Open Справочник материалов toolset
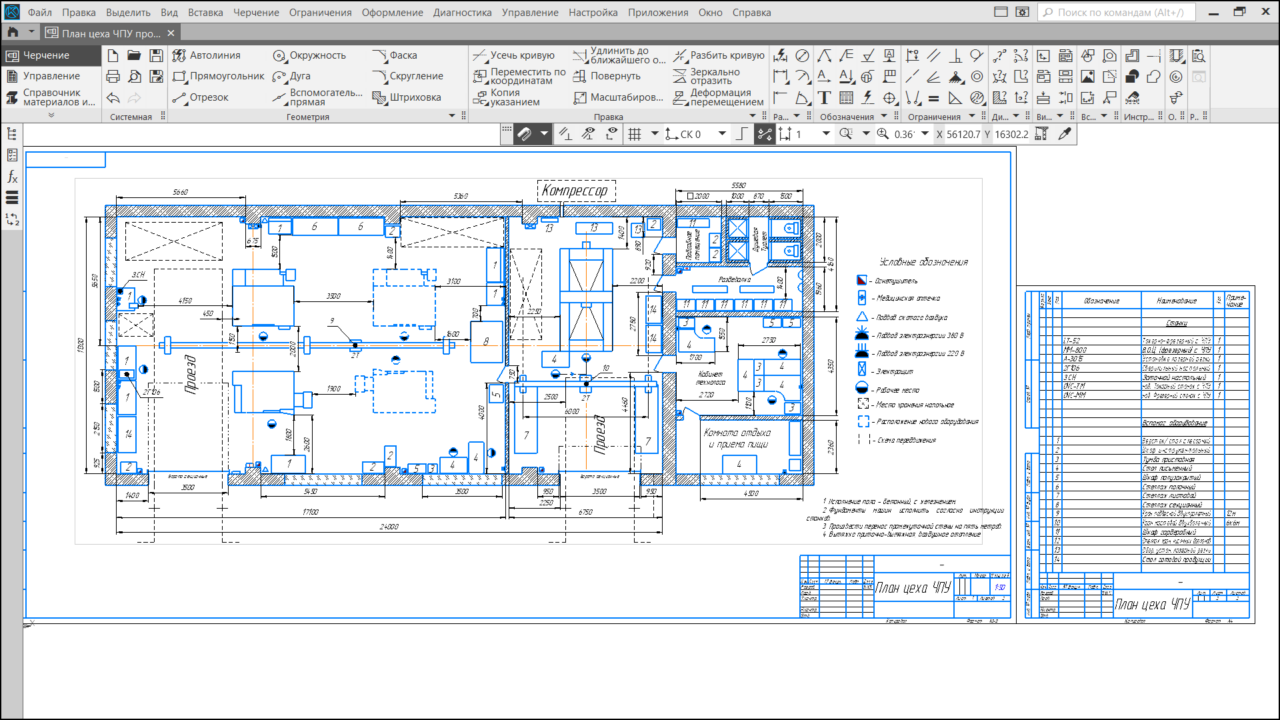This screenshot has height=720, width=1280. [x=50, y=97]
